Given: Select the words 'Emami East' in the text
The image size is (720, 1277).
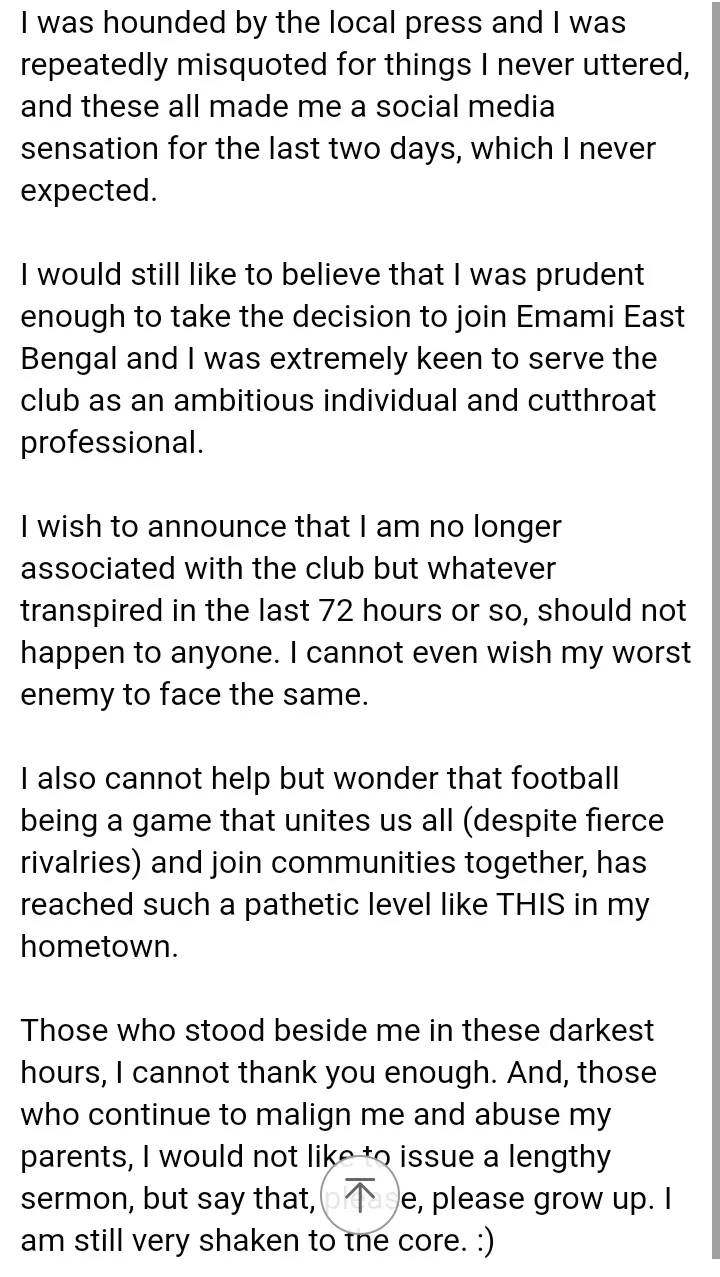Looking at the screenshot, I should [x=601, y=317].
